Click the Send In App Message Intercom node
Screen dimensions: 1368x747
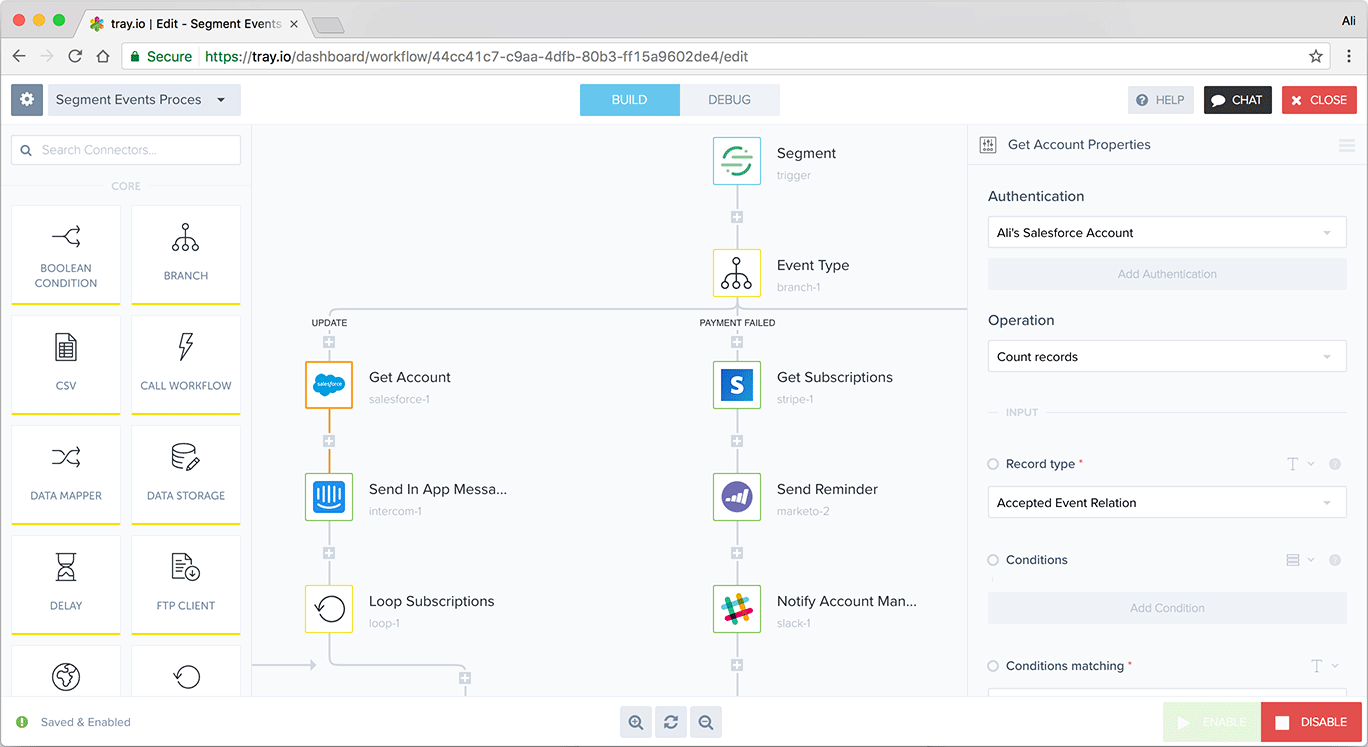[329, 497]
